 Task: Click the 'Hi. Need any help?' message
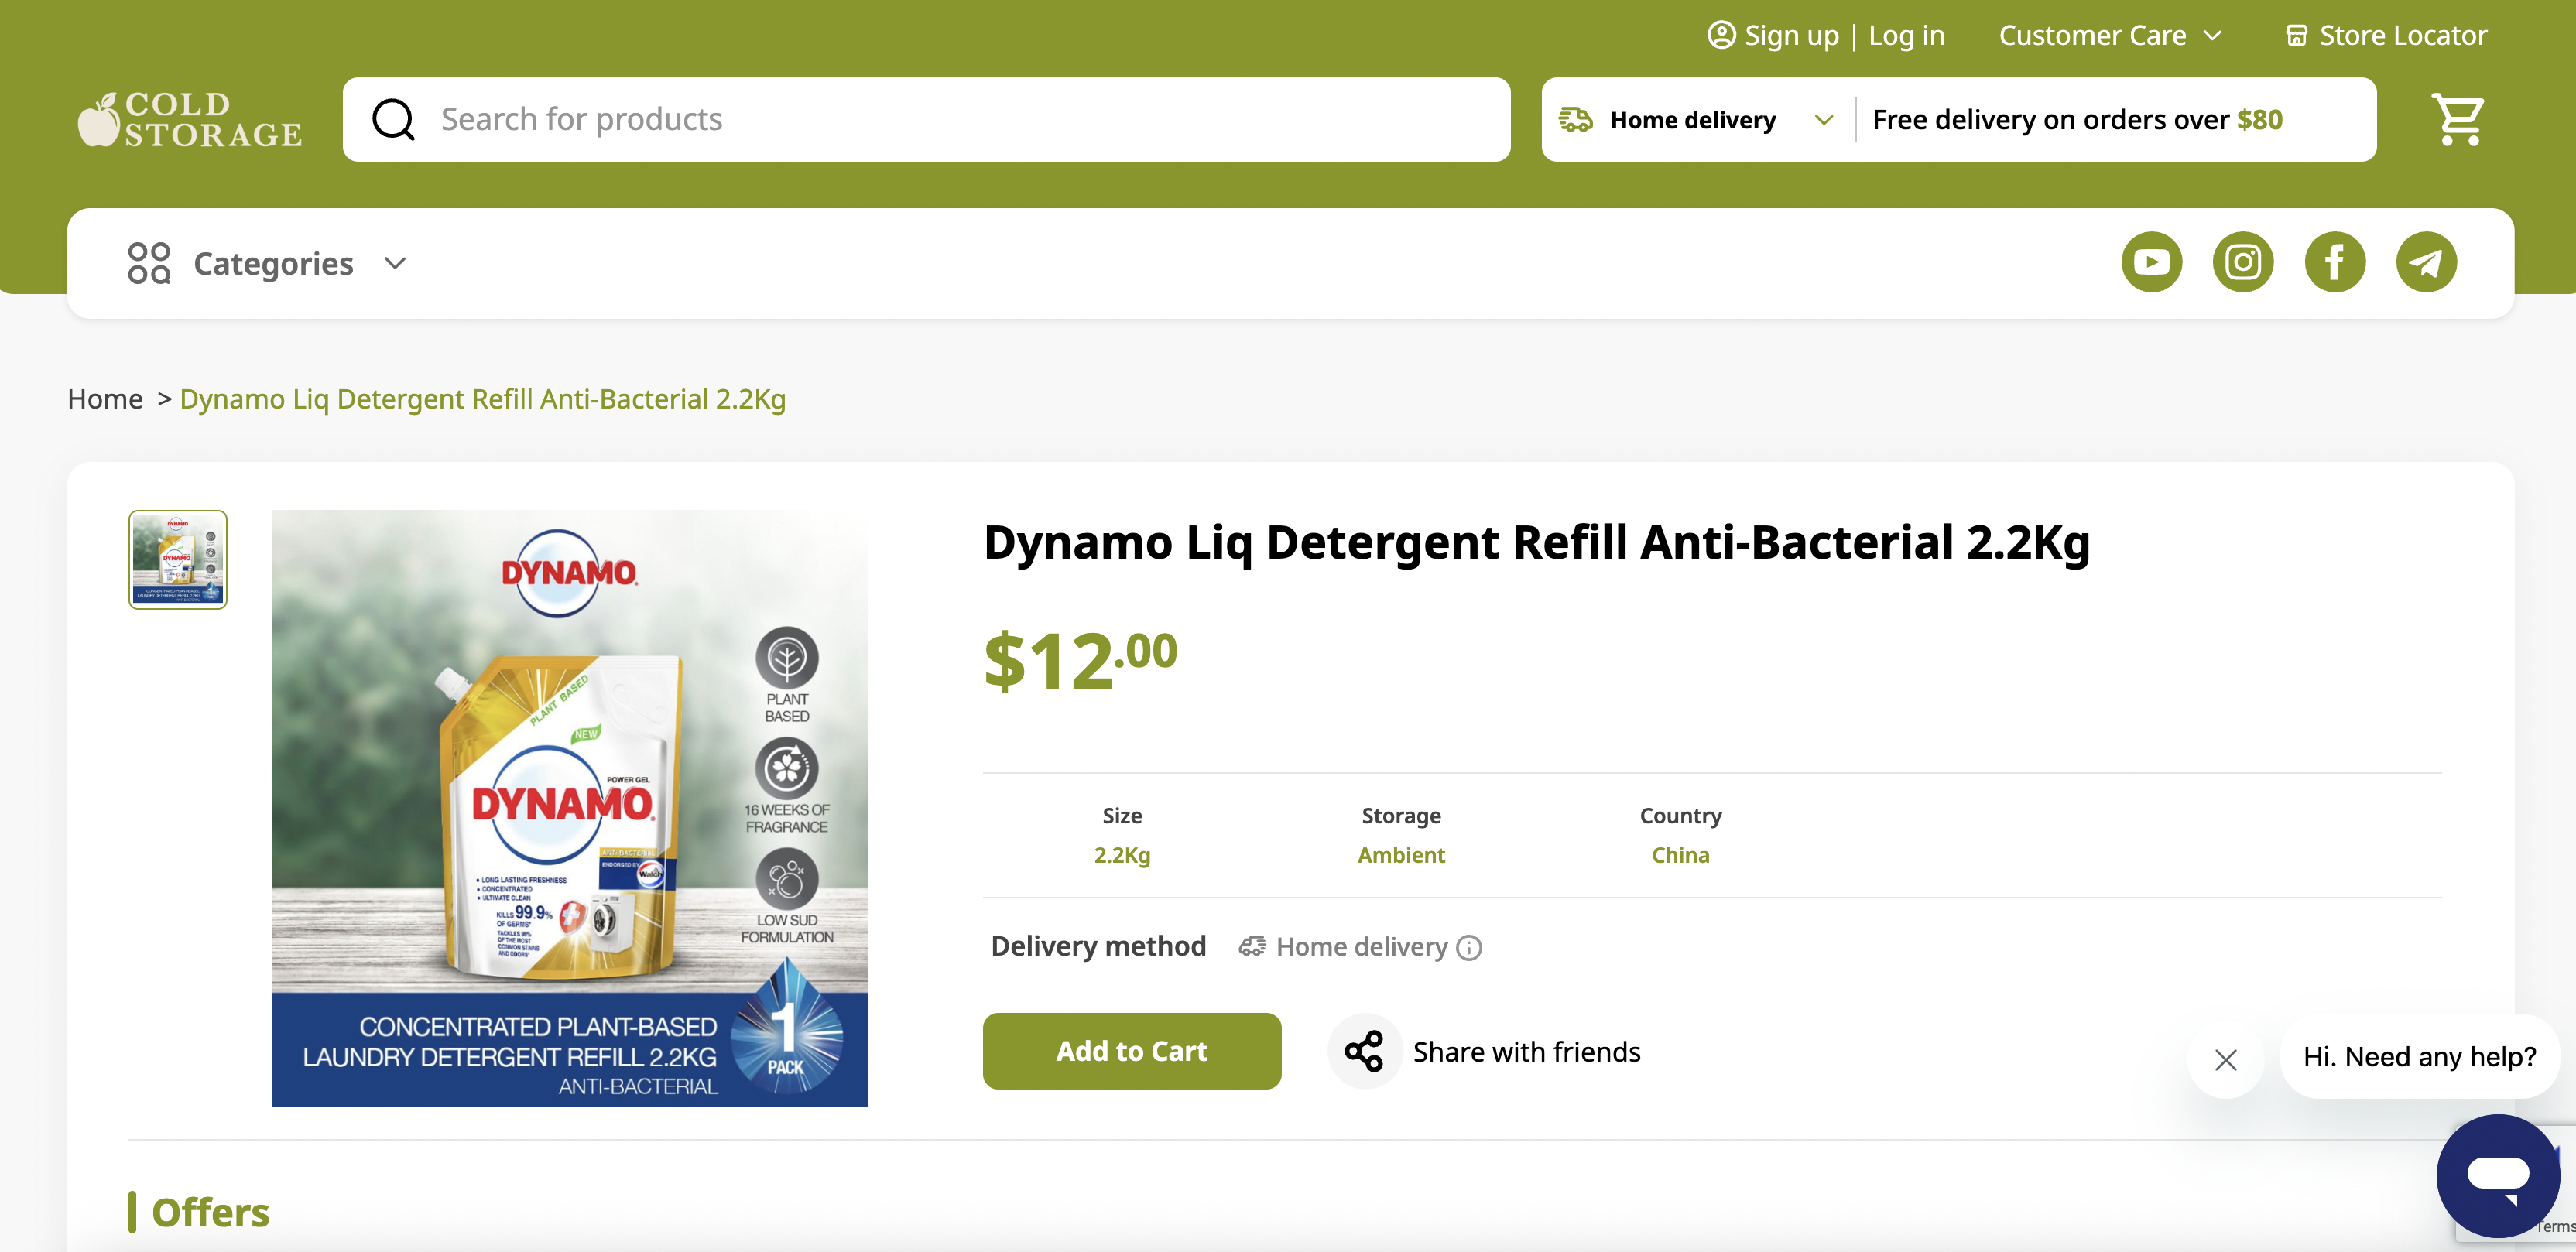click(x=2419, y=1057)
